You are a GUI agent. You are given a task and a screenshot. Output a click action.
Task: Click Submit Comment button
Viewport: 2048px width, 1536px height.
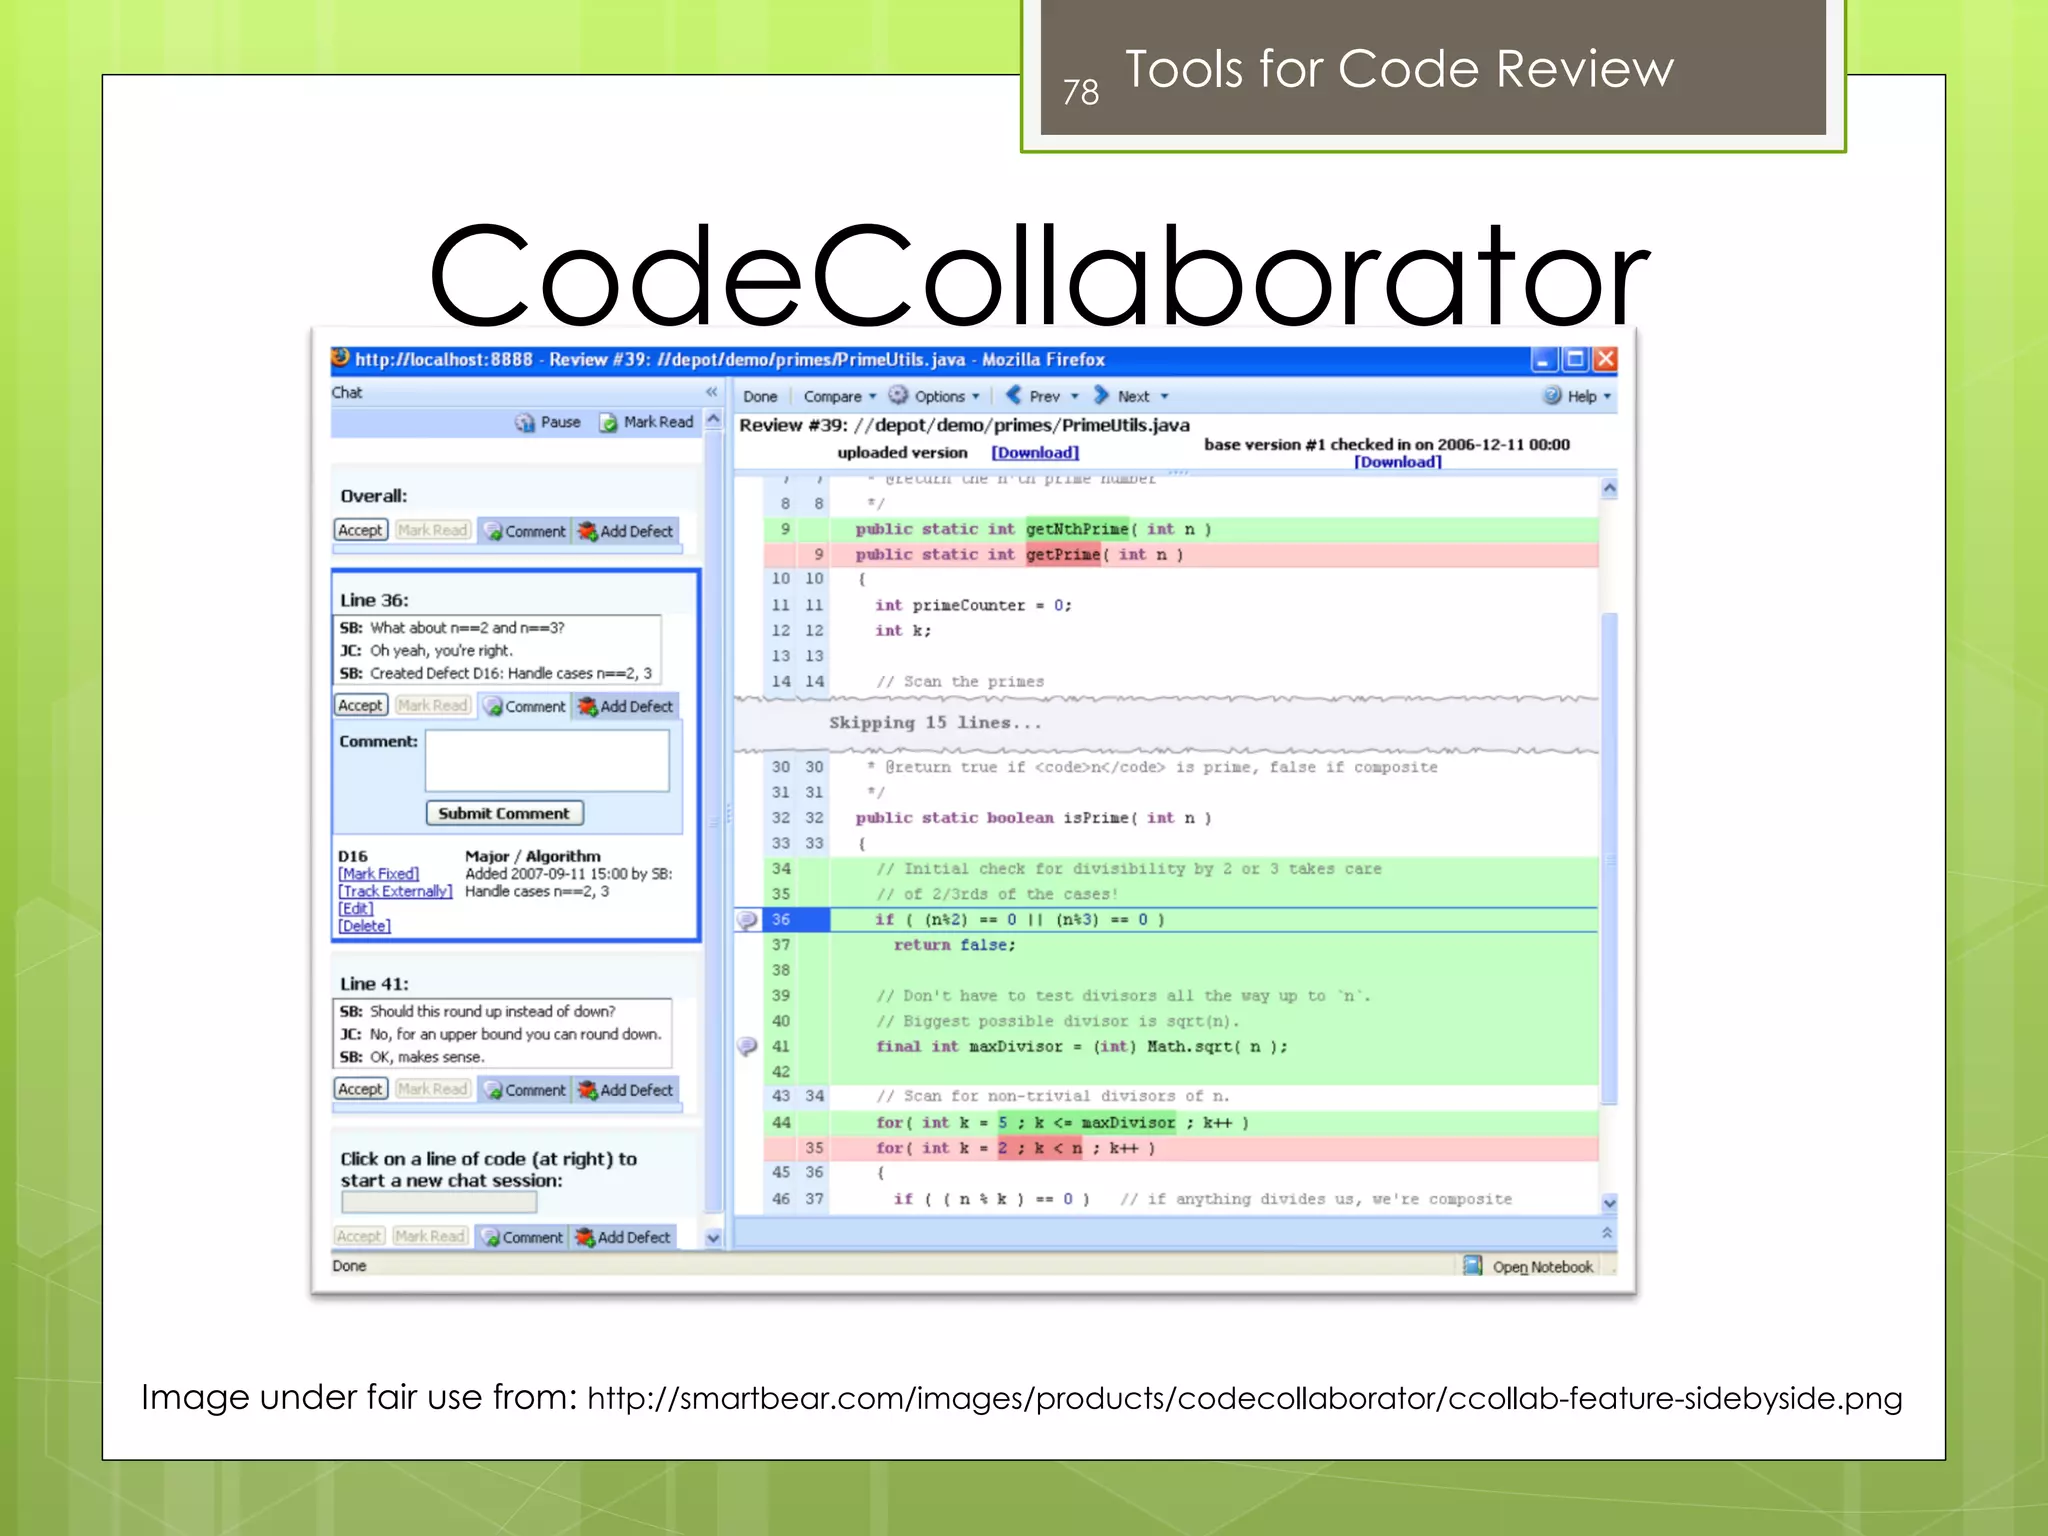click(504, 813)
